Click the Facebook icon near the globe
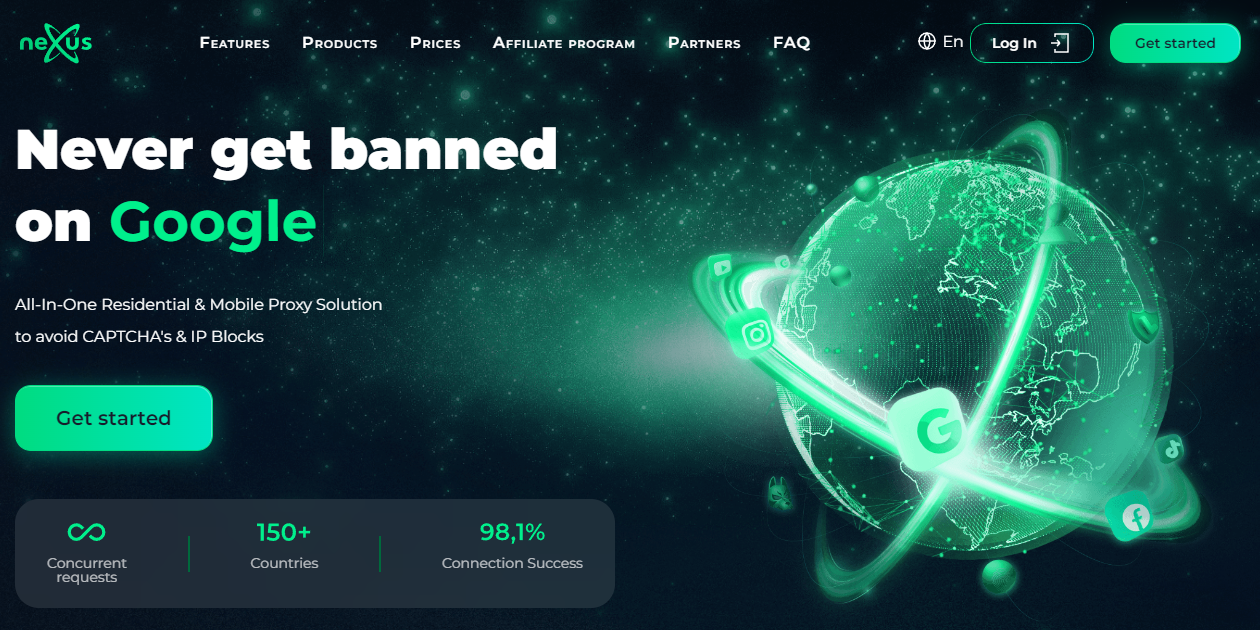Screen dimensions: 1260x630 point(1135,517)
